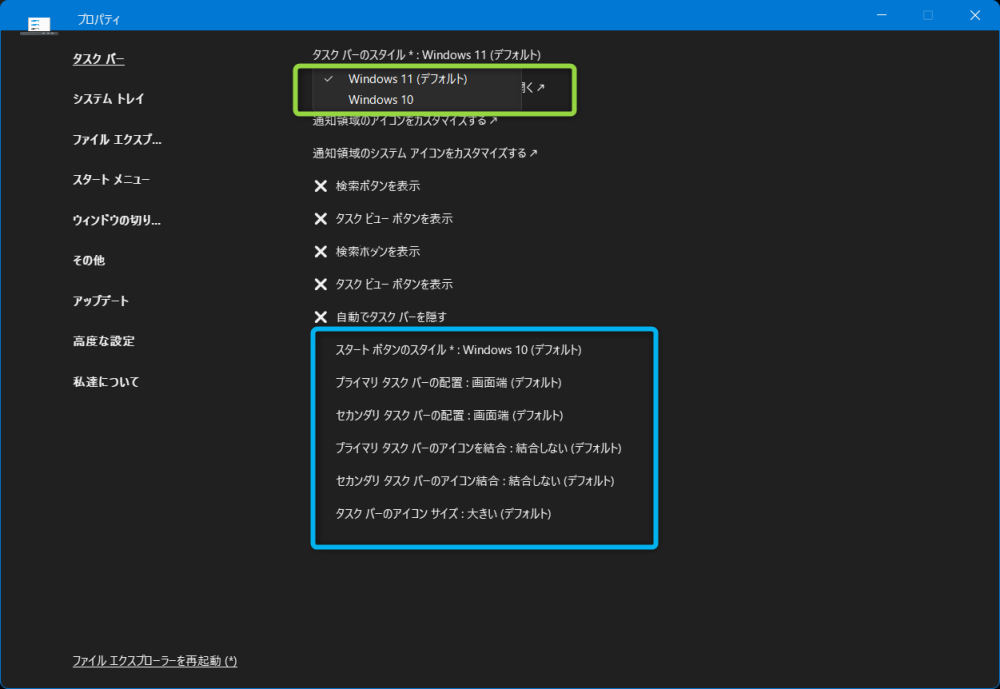Open 通知領域のアイコンをカスタマイズする link
The width and height of the screenshot is (1000, 689).
404,121
